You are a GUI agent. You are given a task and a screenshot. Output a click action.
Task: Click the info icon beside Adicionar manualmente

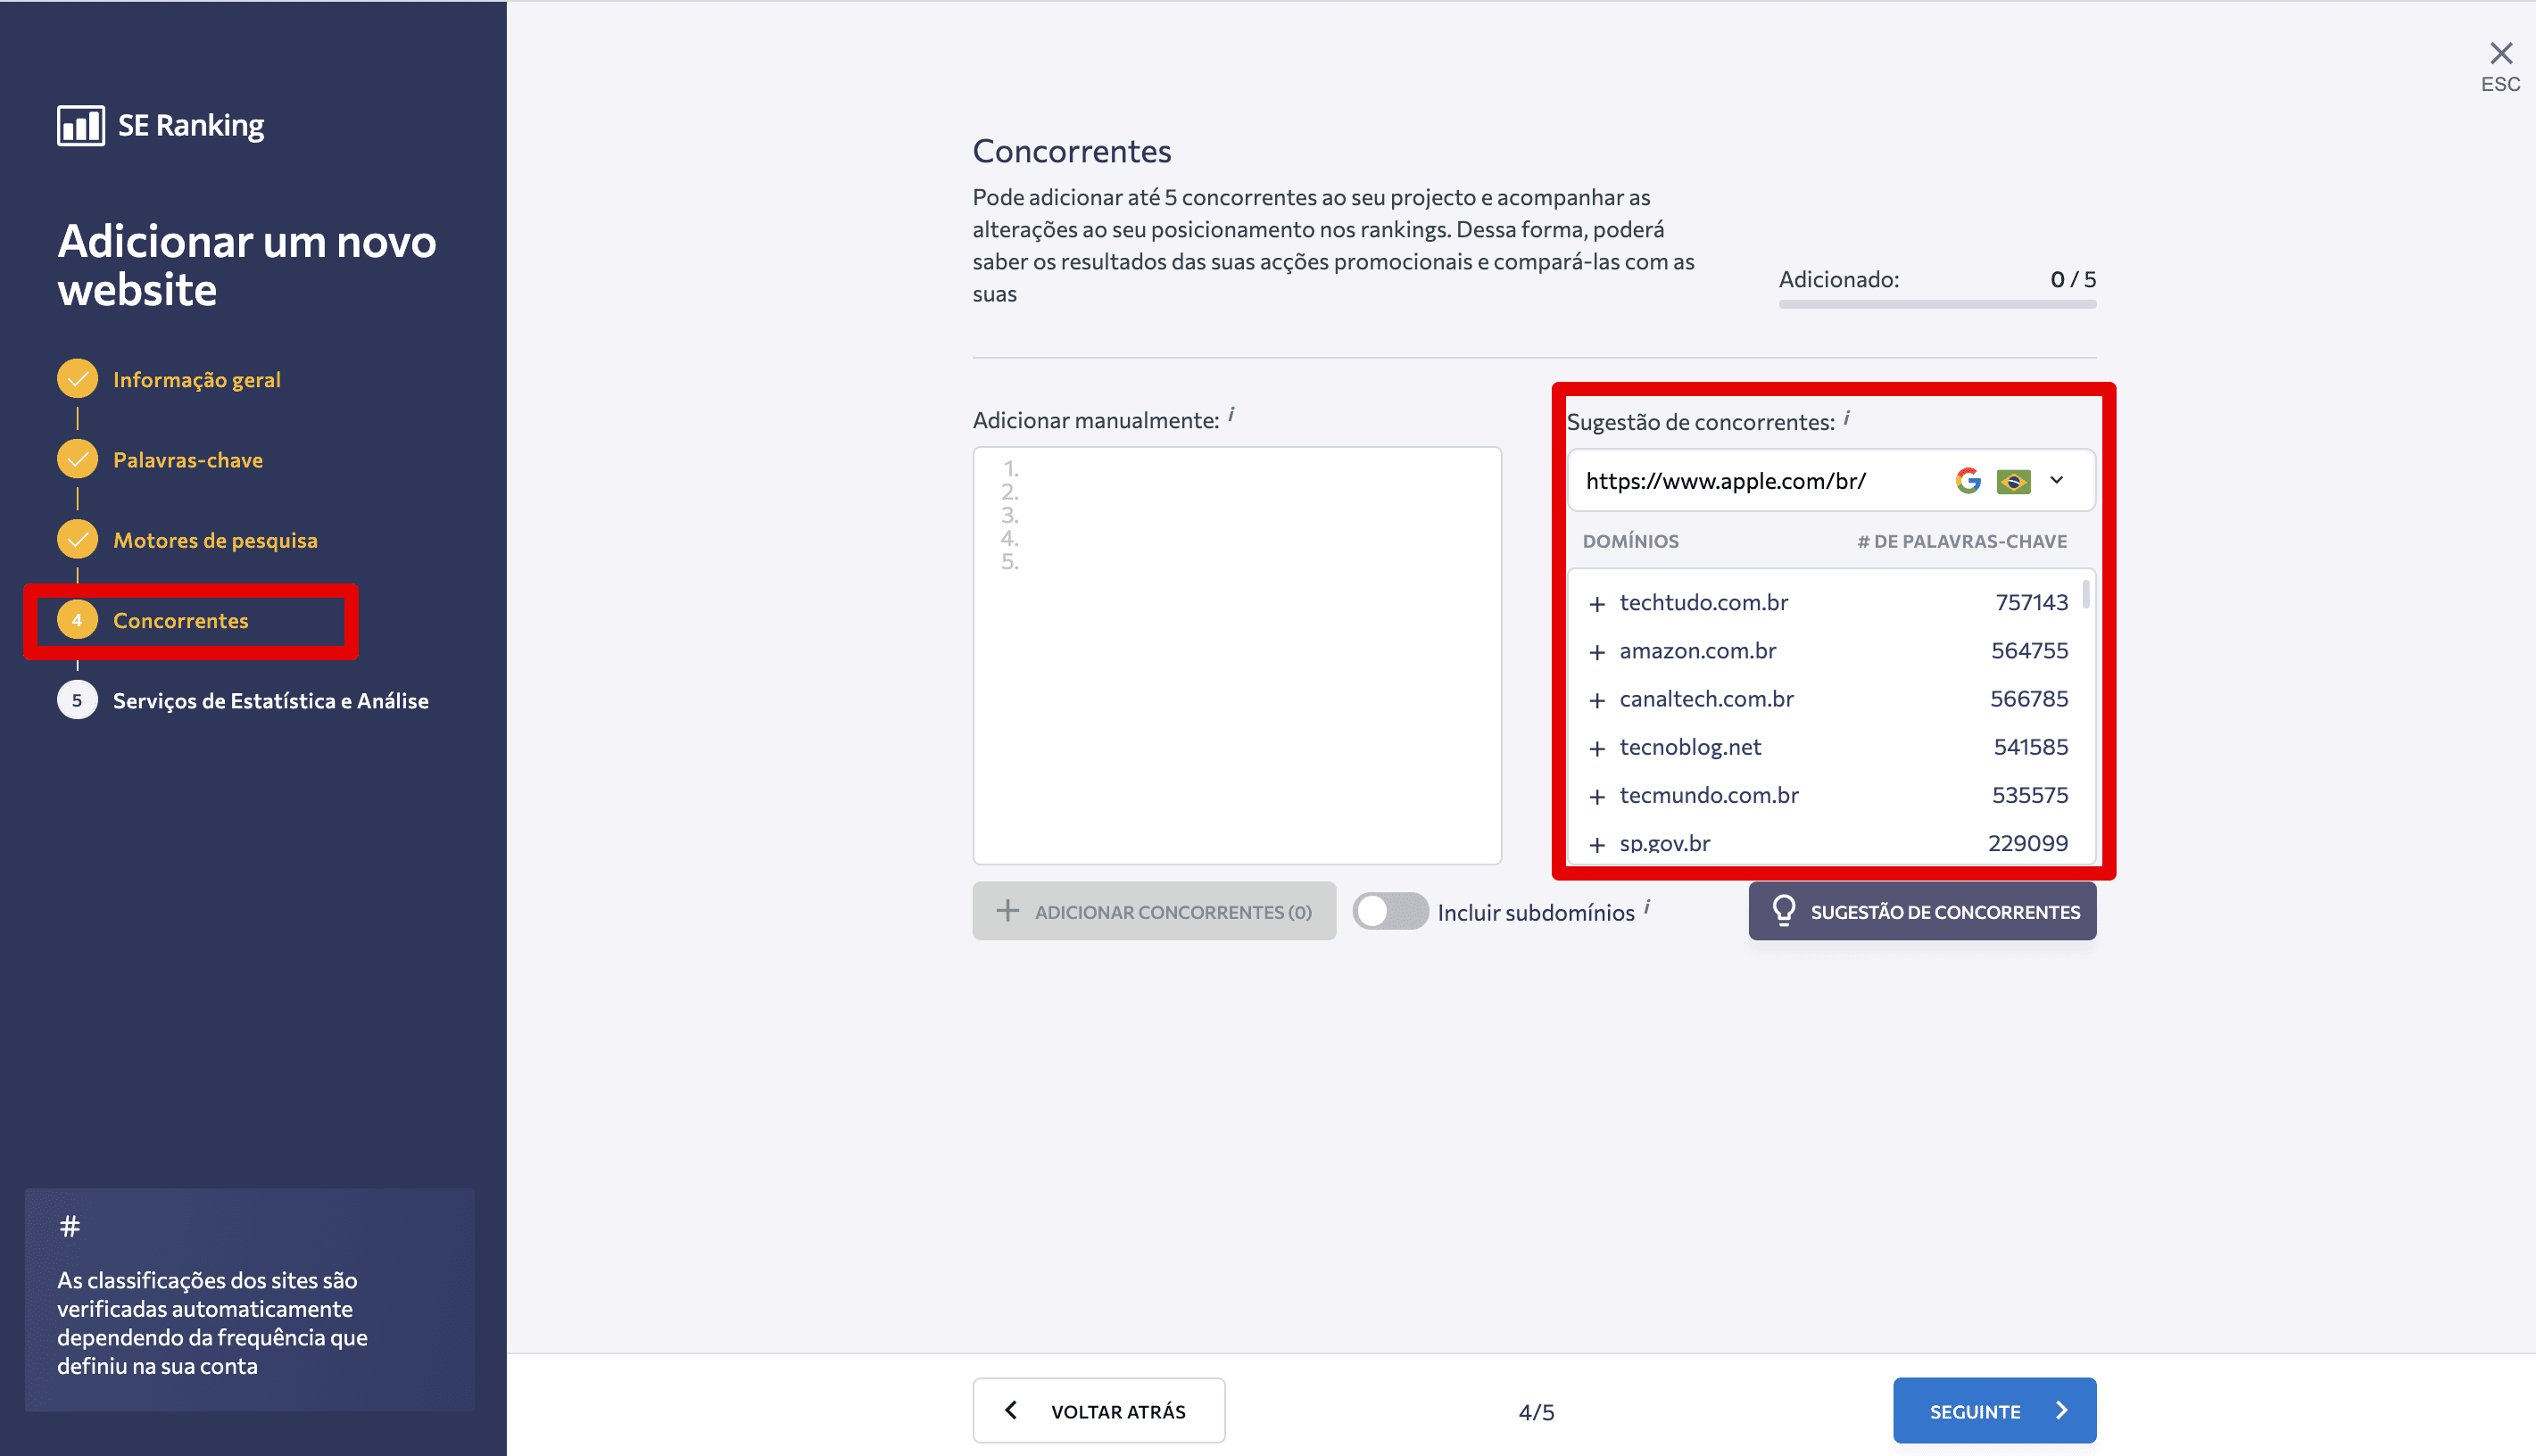(x=1231, y=414)
